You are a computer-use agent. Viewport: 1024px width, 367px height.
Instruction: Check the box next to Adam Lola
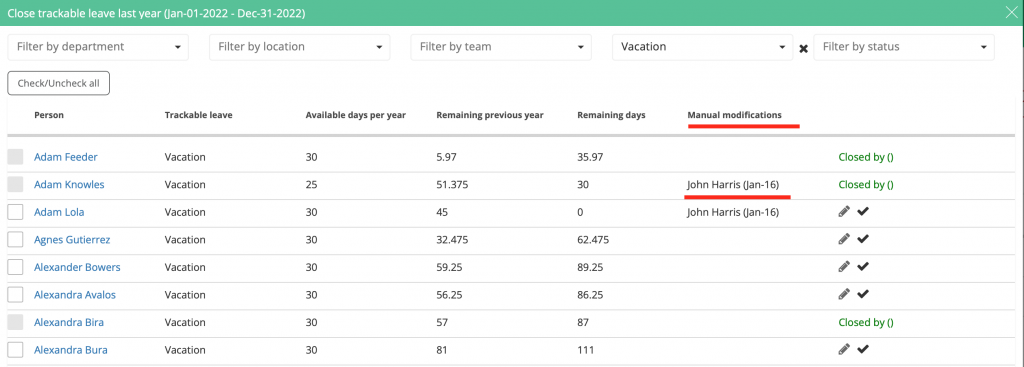[15, 212]
